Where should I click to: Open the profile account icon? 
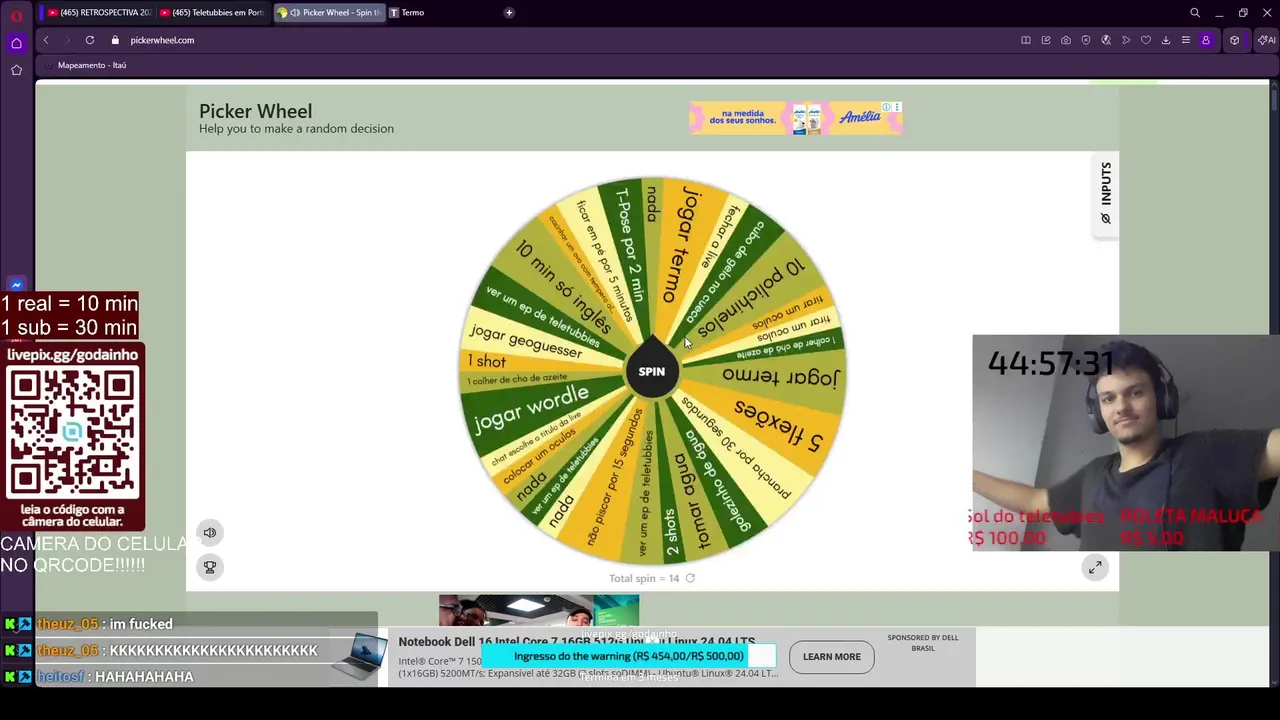(x=1206, y=40)
